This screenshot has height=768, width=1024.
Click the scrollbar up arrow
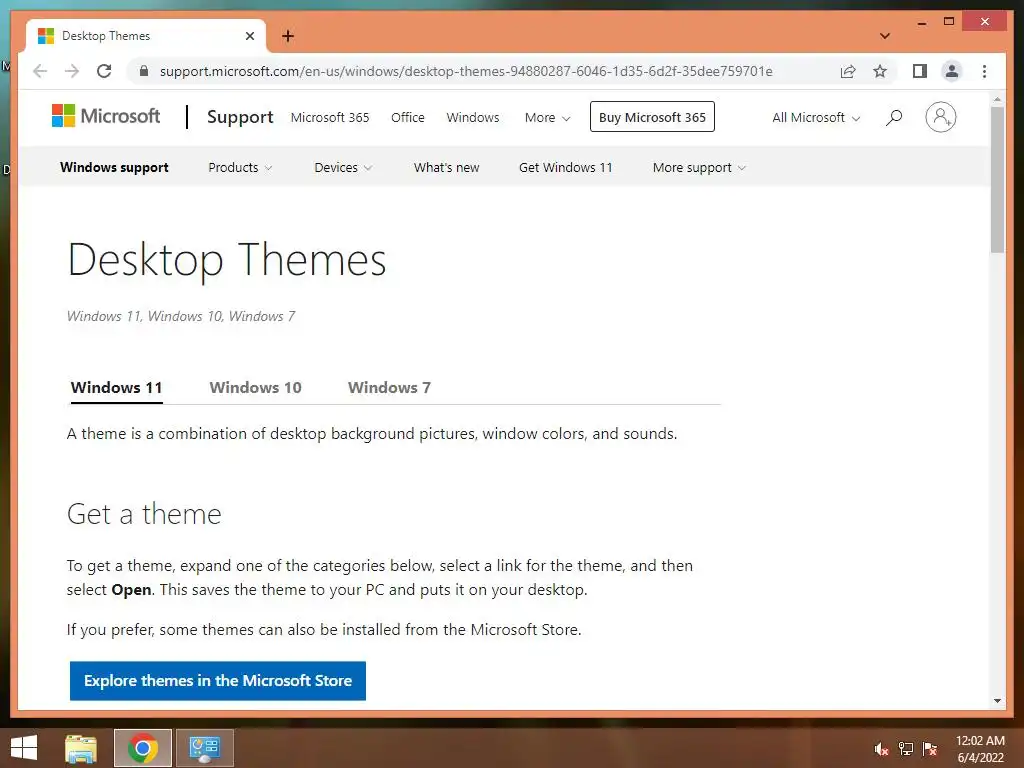coord(997,99)
